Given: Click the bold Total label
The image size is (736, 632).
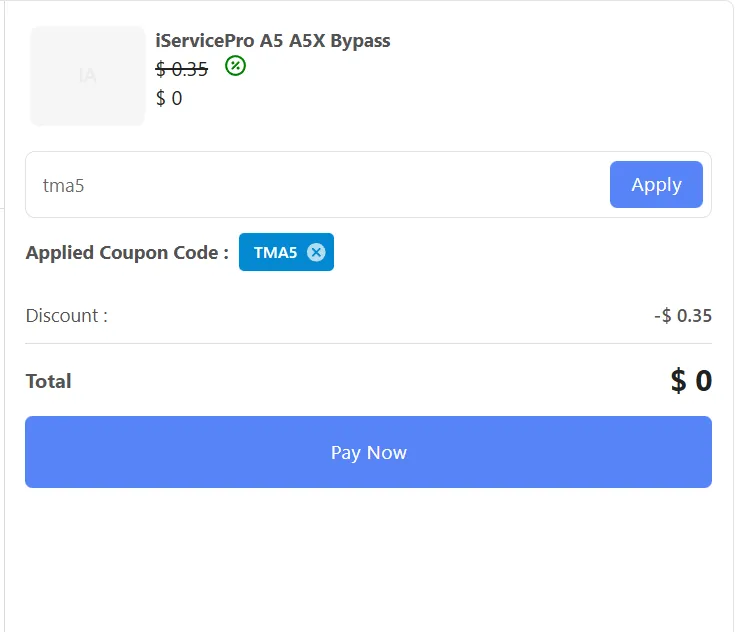Looking at the screenshot, I should (48, 381).
